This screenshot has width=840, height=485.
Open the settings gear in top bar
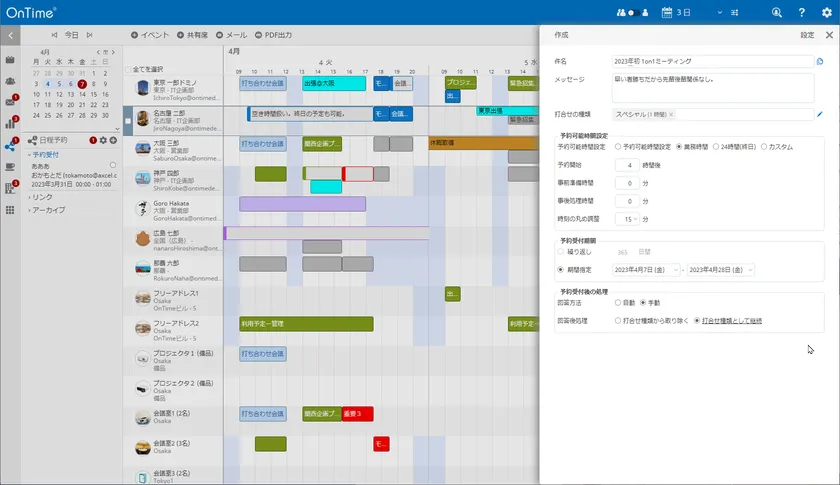[826, 12]
